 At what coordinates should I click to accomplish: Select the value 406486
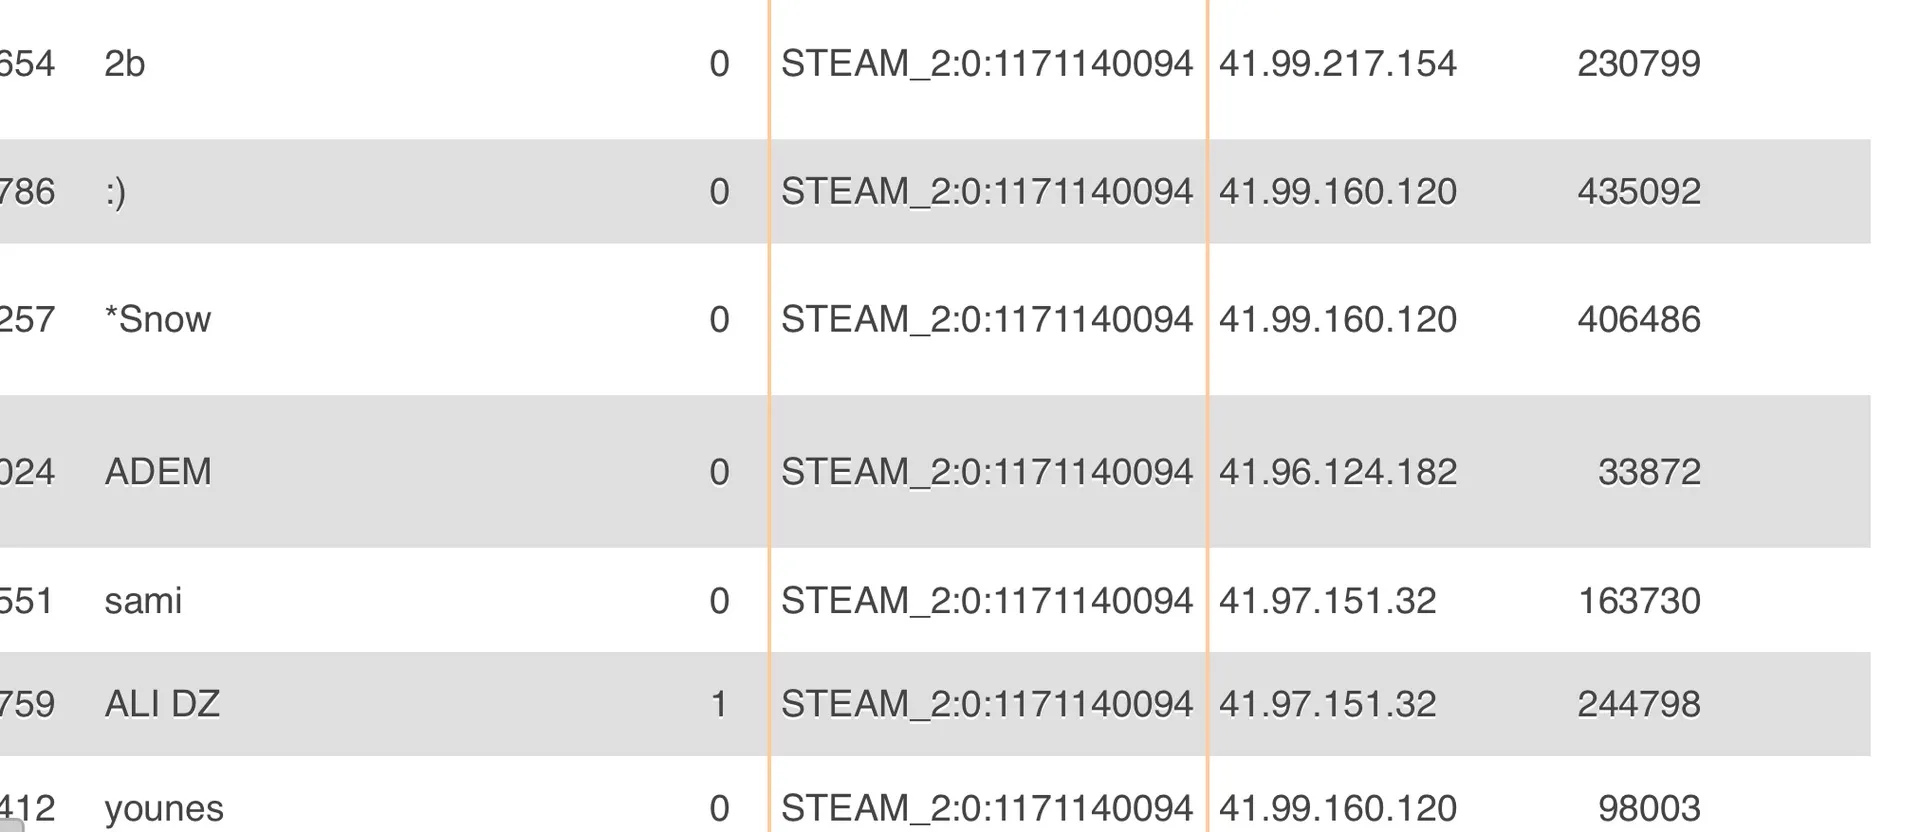point(1638,320)
